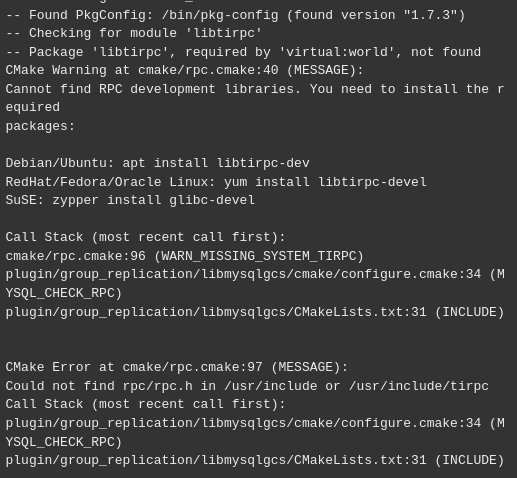Click the second 'Call Stack (most recent call first)' line
Viewport: 517px width, 478px height.
[x=145, y=404]
